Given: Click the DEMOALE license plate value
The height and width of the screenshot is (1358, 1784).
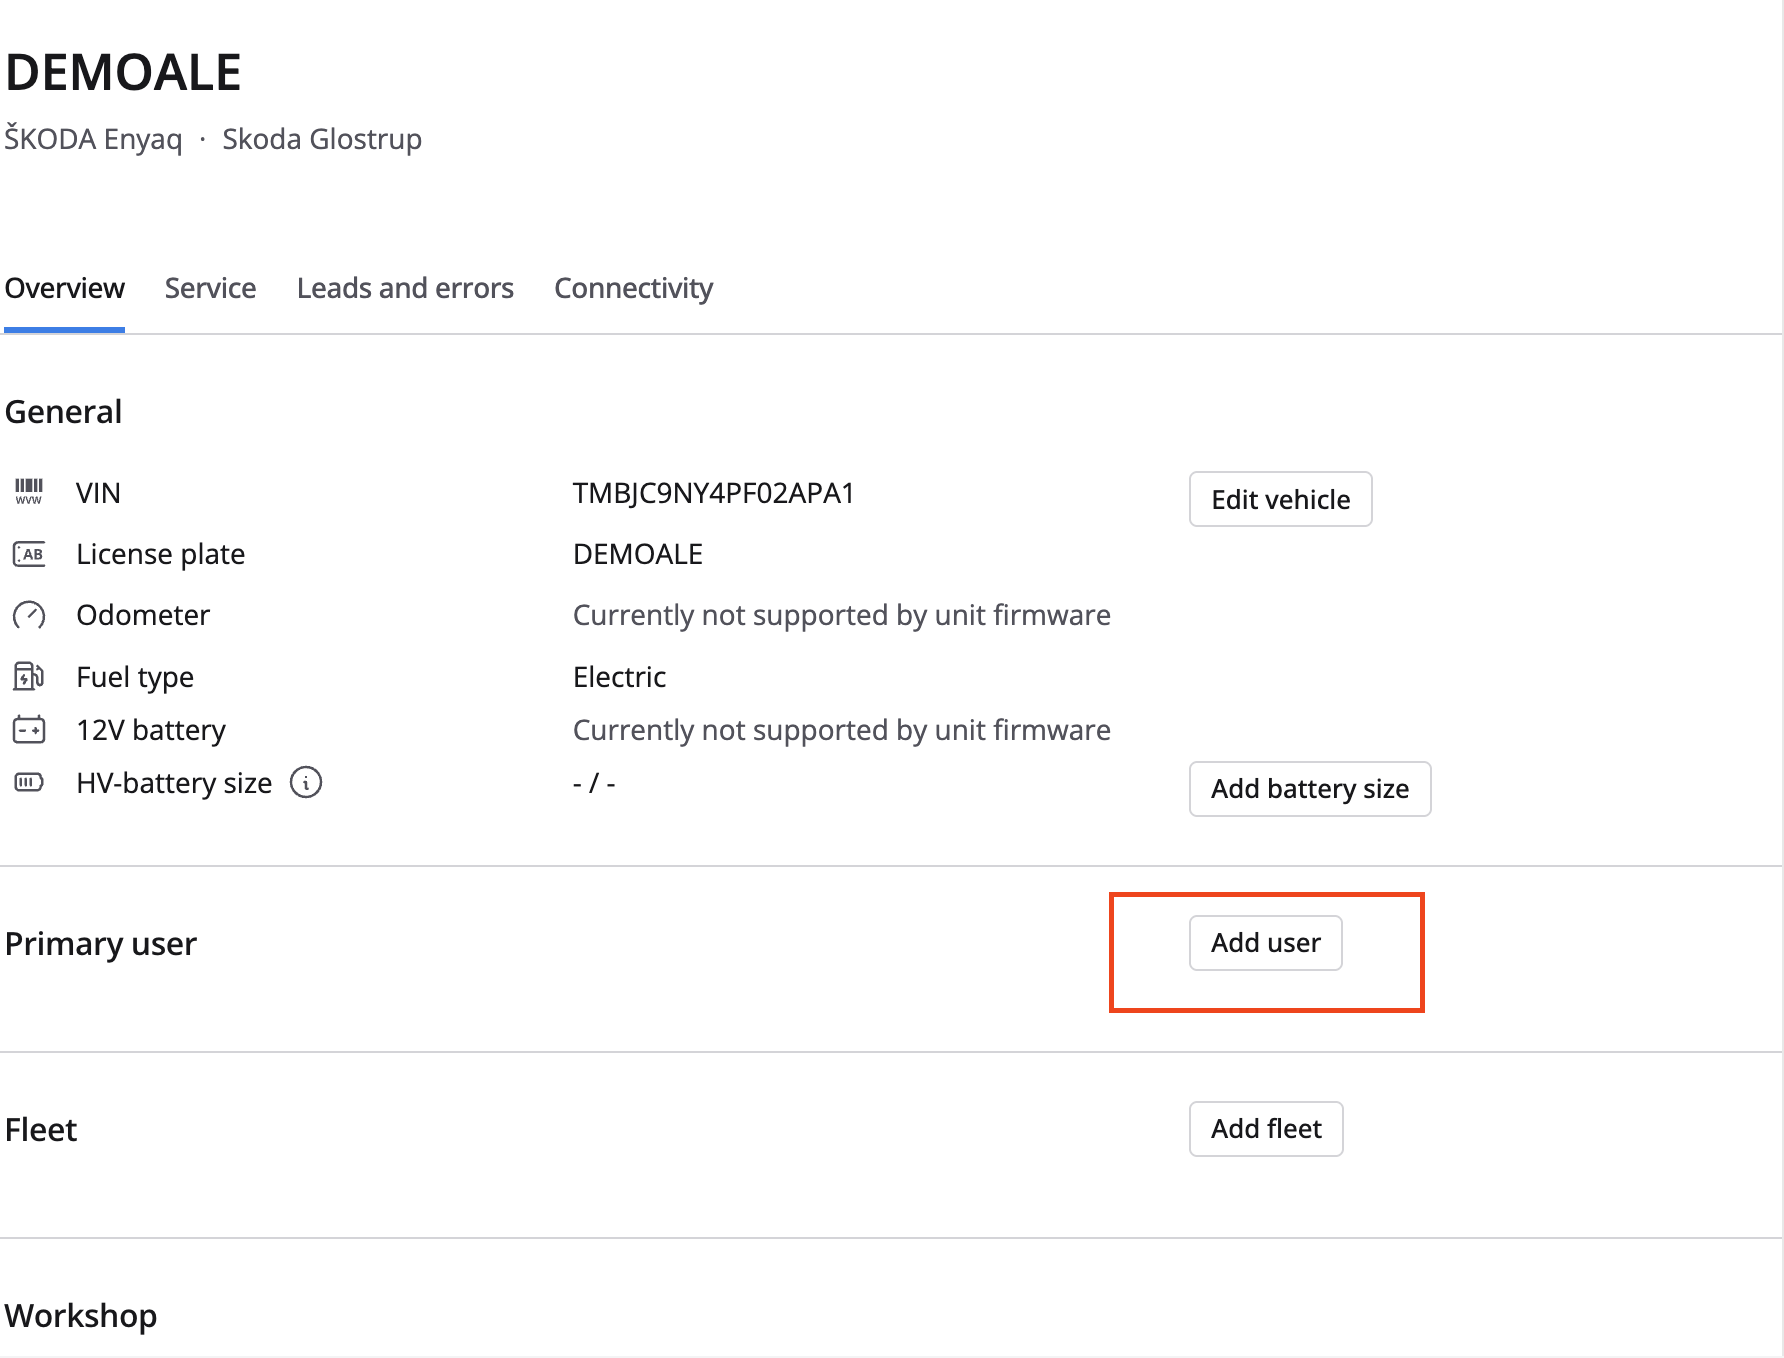Looking at the screenshot, I should pyautogui.click(x=637, y=554).
